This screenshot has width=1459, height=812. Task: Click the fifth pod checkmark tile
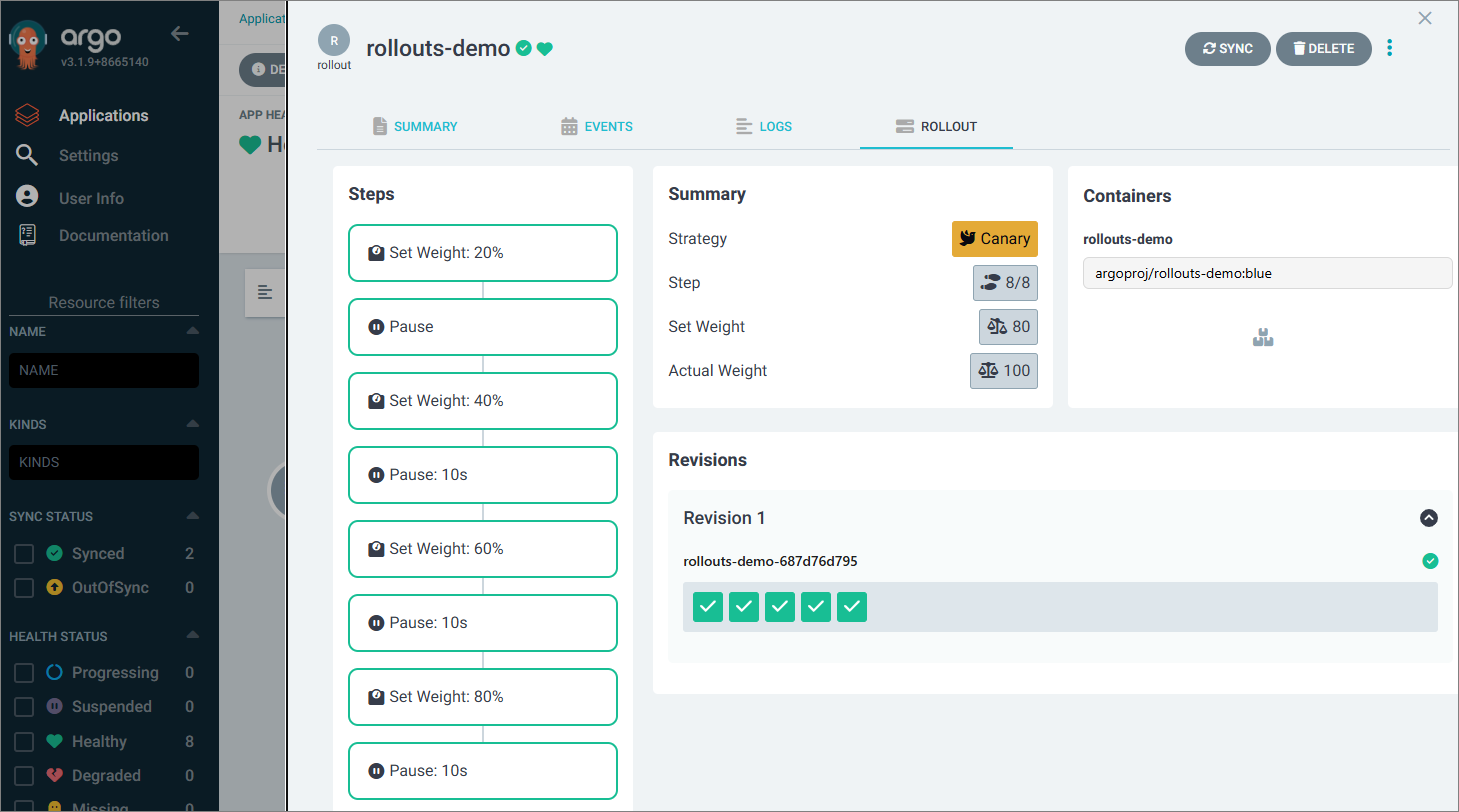click(x=852, y=607)
